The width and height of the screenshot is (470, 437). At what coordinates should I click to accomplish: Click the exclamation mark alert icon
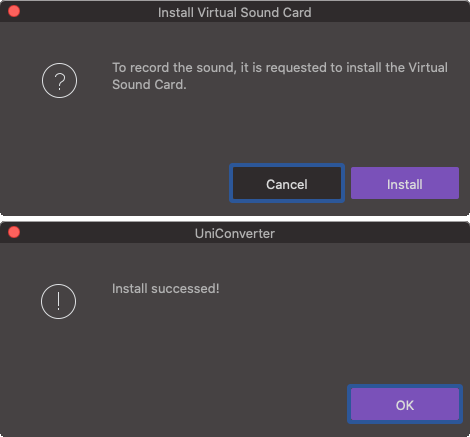pyautogui.click(x=59, y=301)
